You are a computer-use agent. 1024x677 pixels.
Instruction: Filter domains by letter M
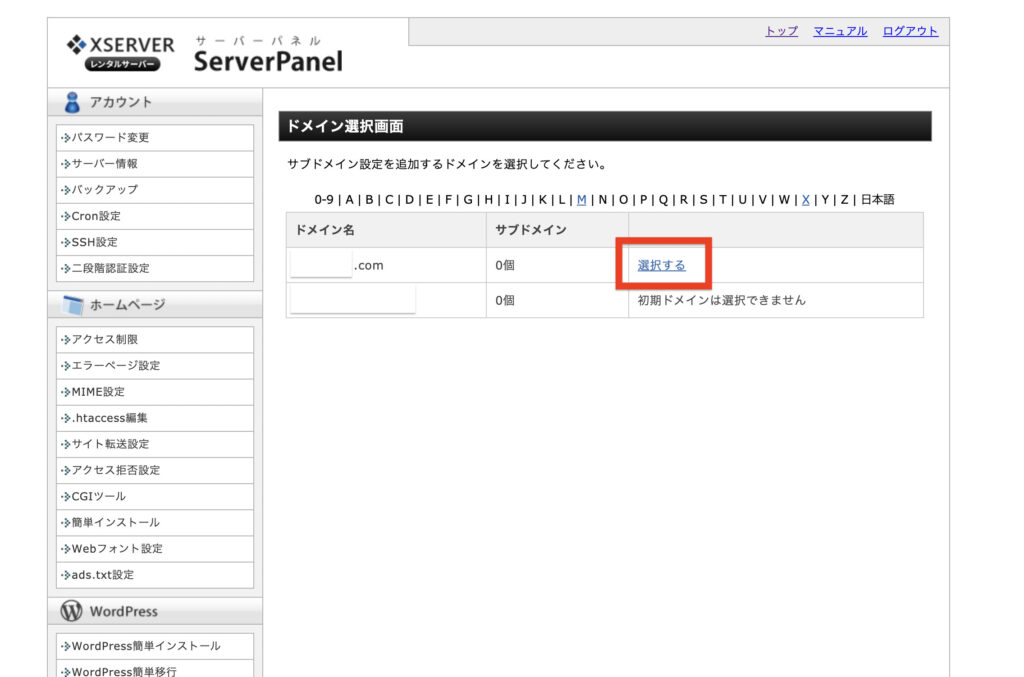tap(581, 200)
